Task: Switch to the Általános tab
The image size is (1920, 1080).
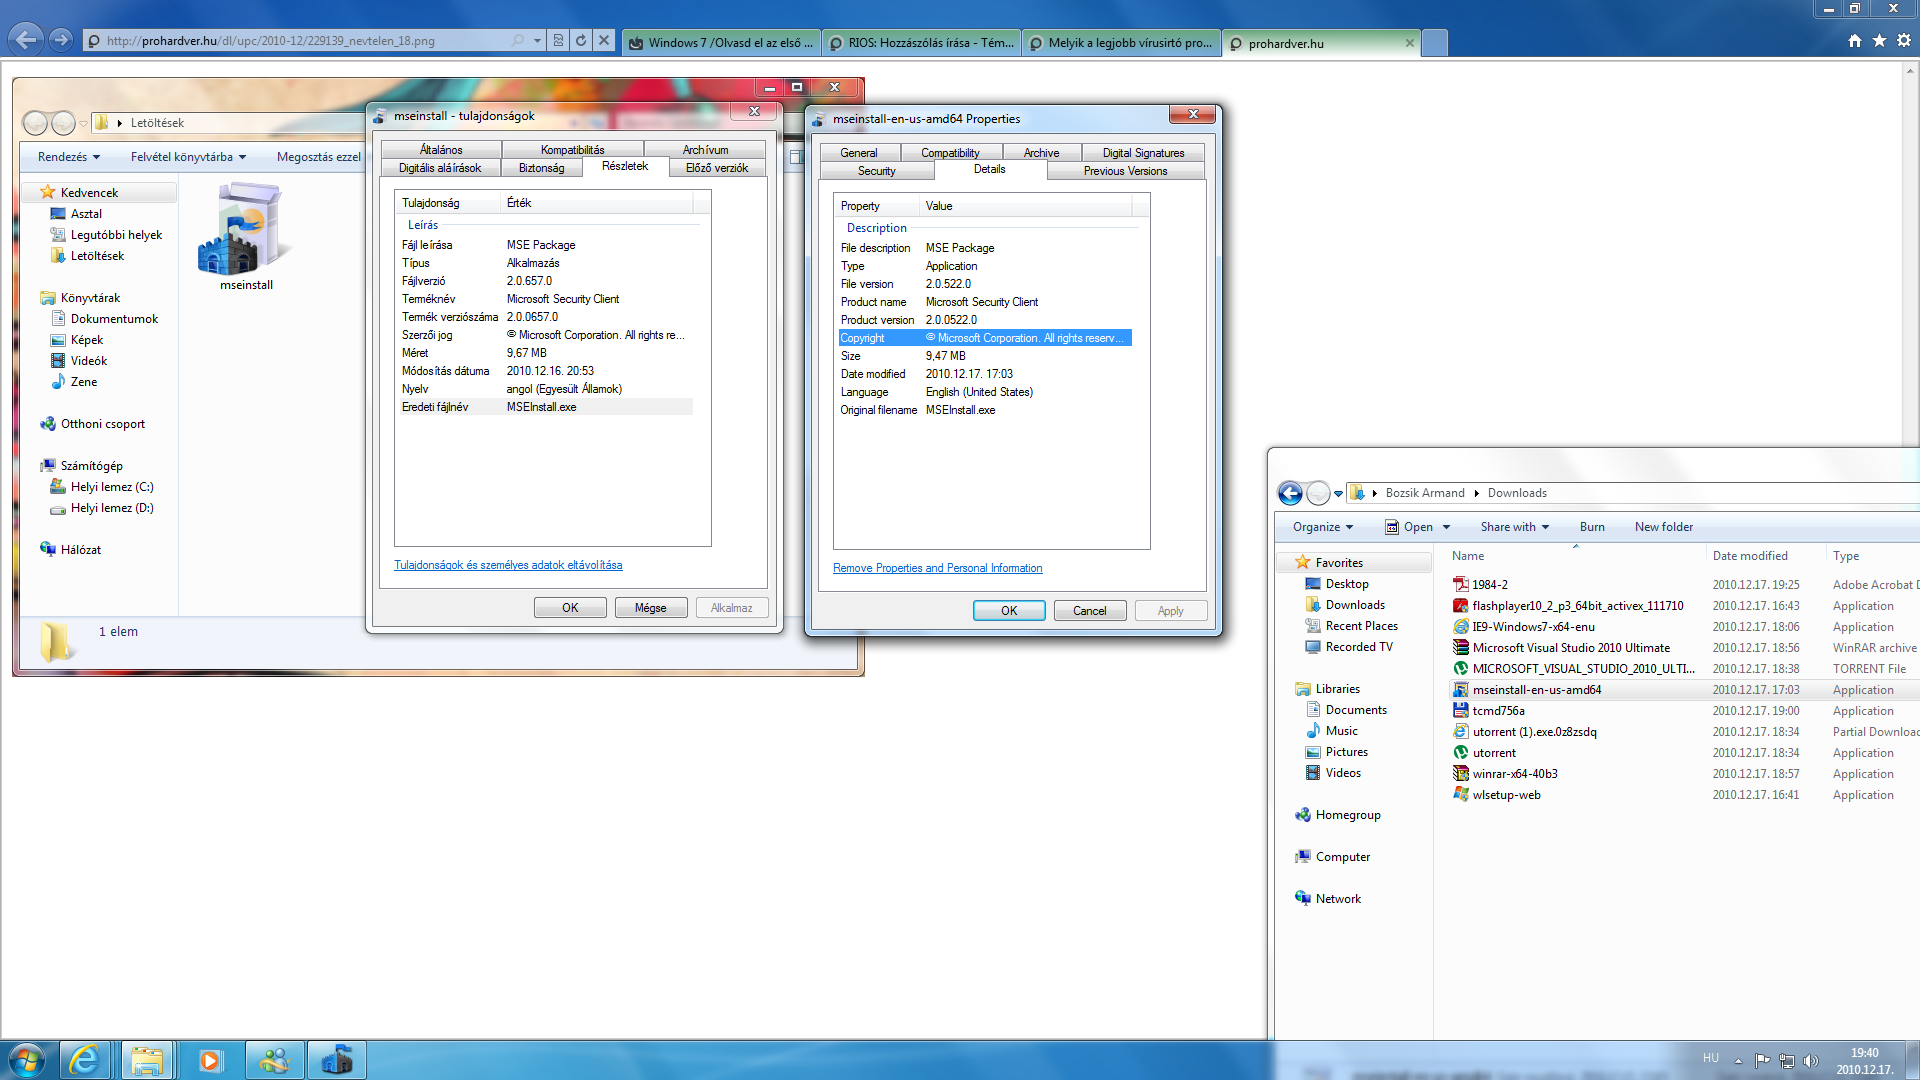Action: tap(441, 150)
